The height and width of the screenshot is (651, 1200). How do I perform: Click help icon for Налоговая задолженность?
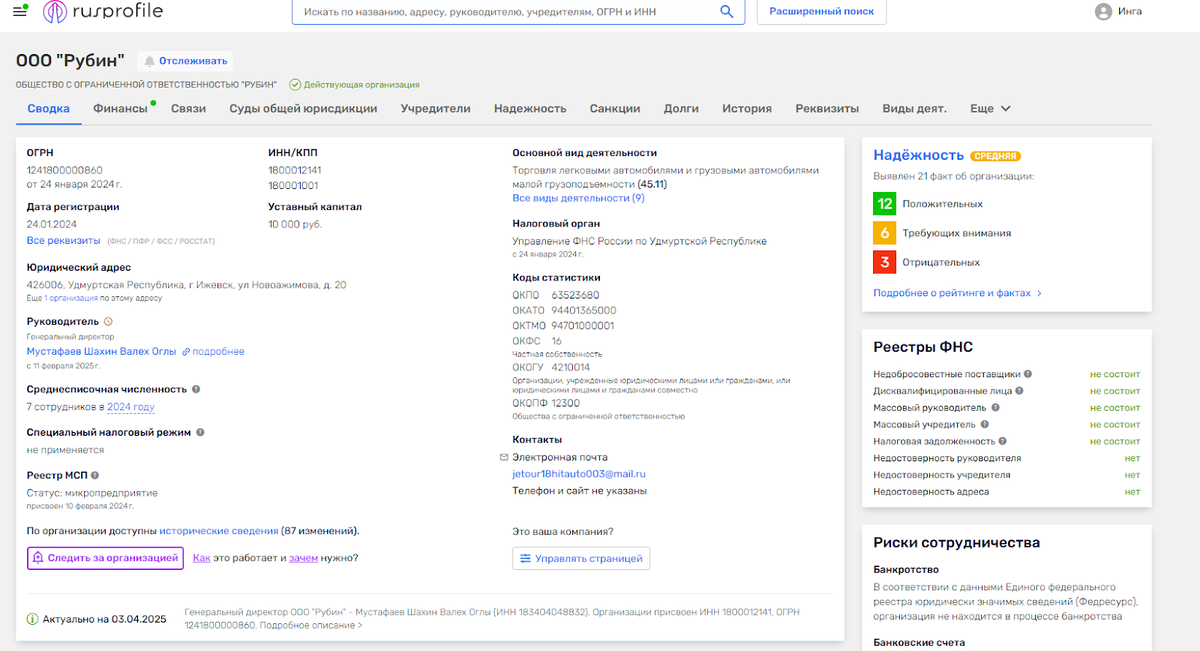tap(1003, 441)
